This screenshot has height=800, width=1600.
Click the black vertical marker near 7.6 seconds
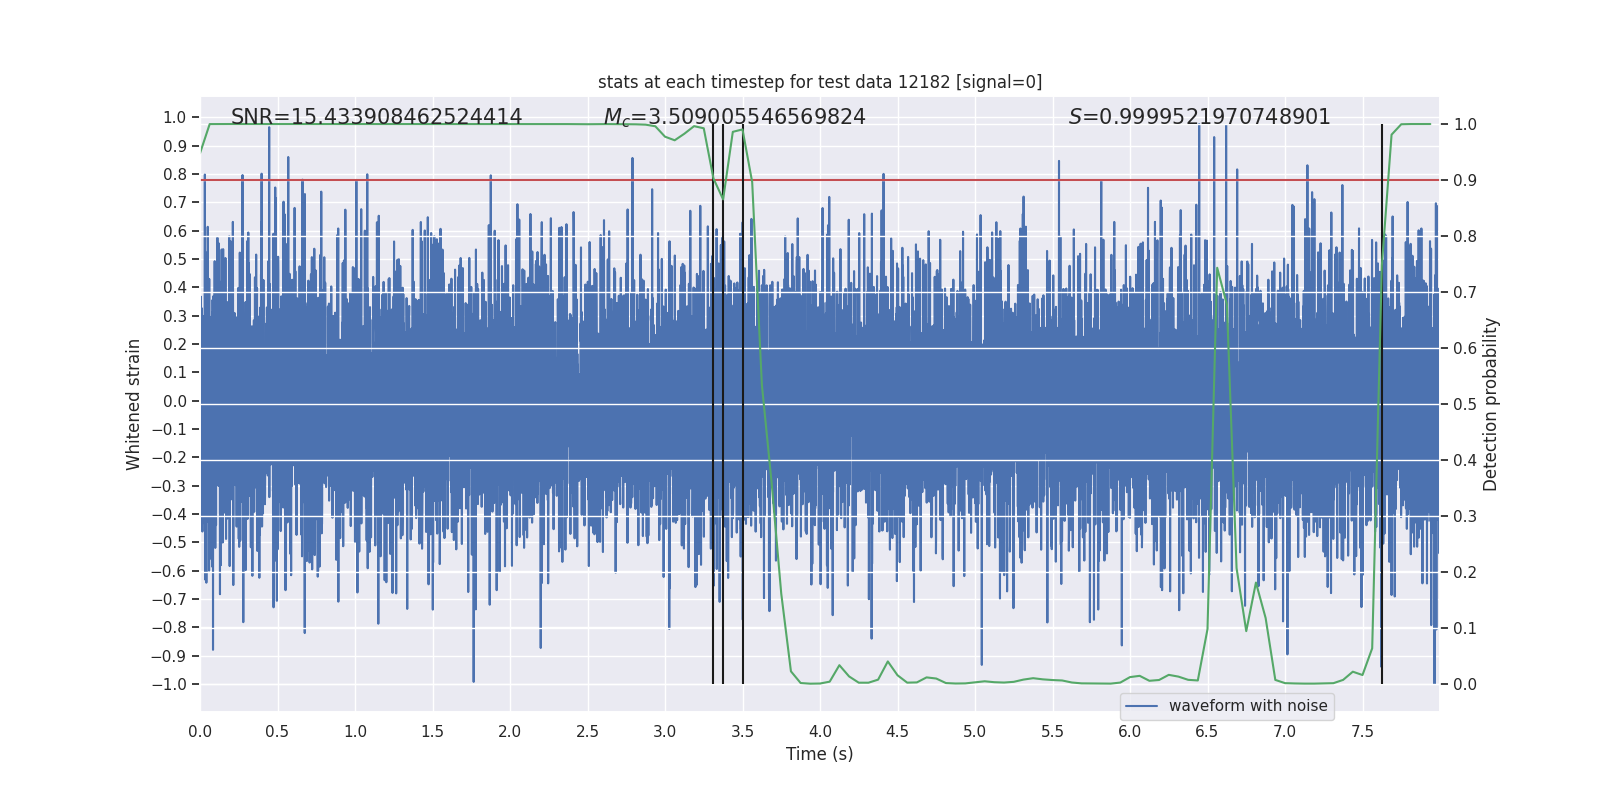(1382, 404)
